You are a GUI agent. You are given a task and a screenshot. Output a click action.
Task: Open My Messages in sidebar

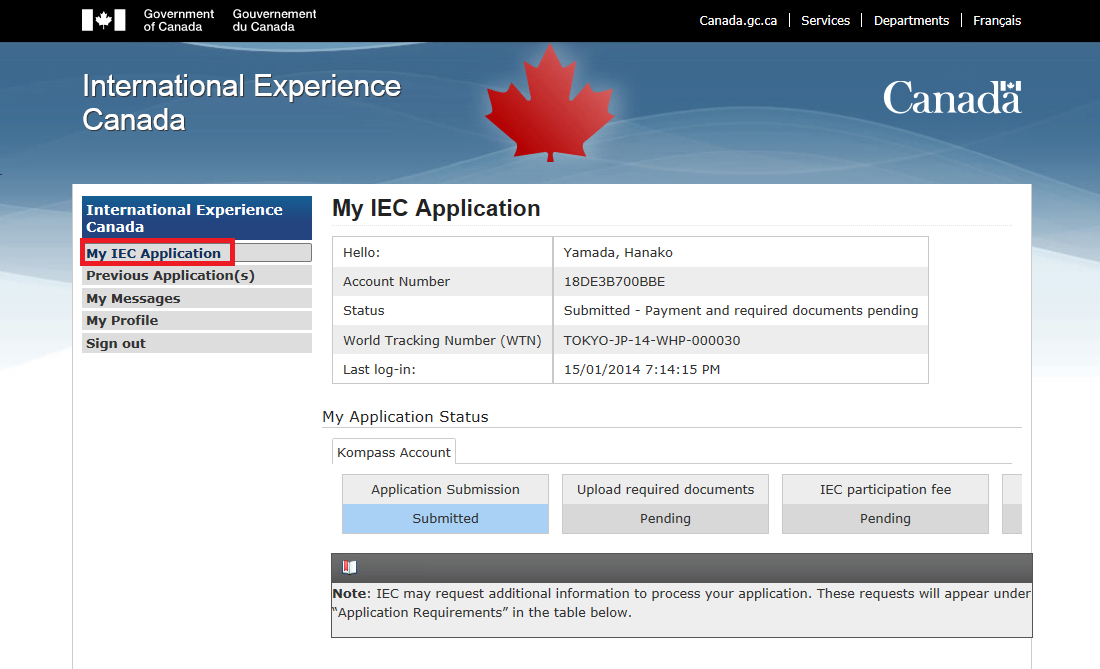[x=196, y=298]
